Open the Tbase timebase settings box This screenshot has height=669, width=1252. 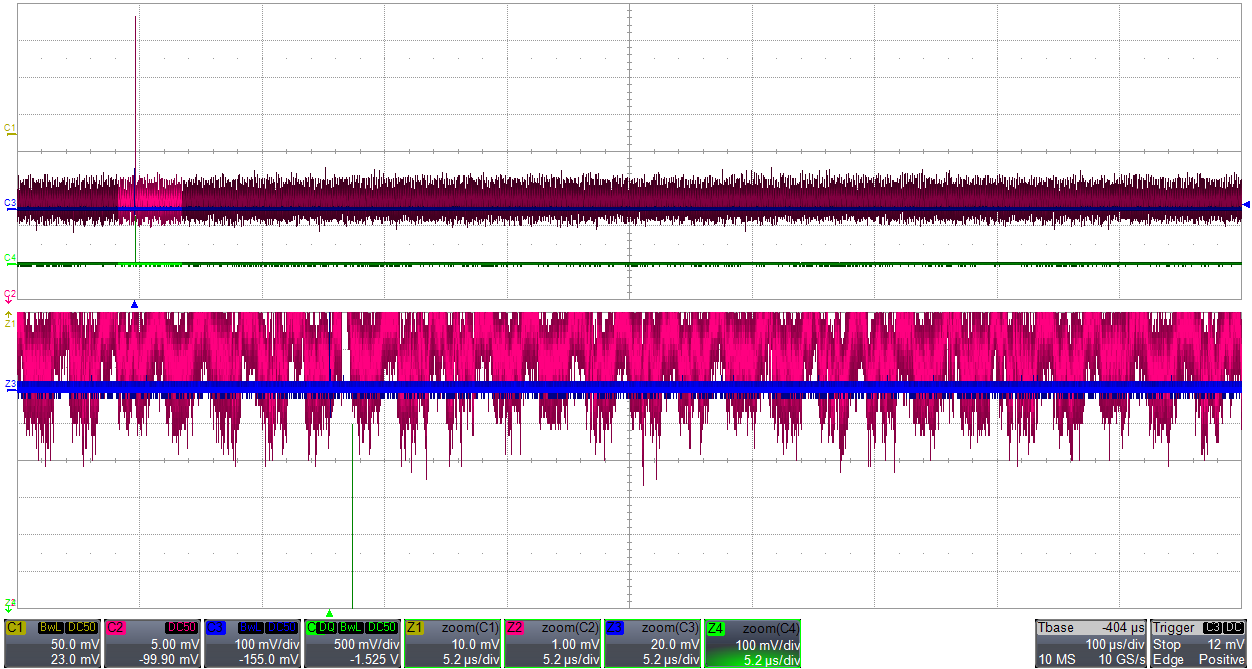[1091, 643]
